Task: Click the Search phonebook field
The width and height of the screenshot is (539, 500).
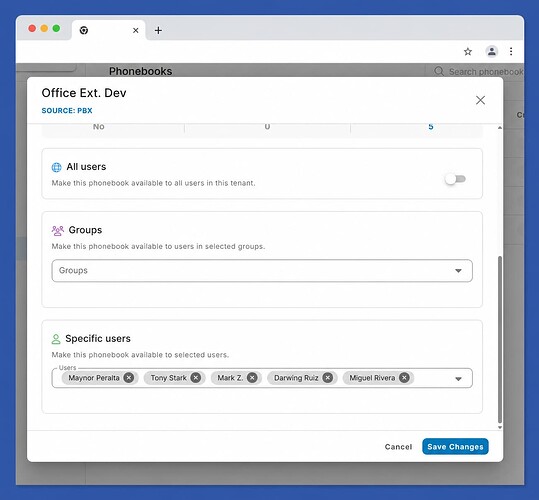Action: [x=478, y=71]
